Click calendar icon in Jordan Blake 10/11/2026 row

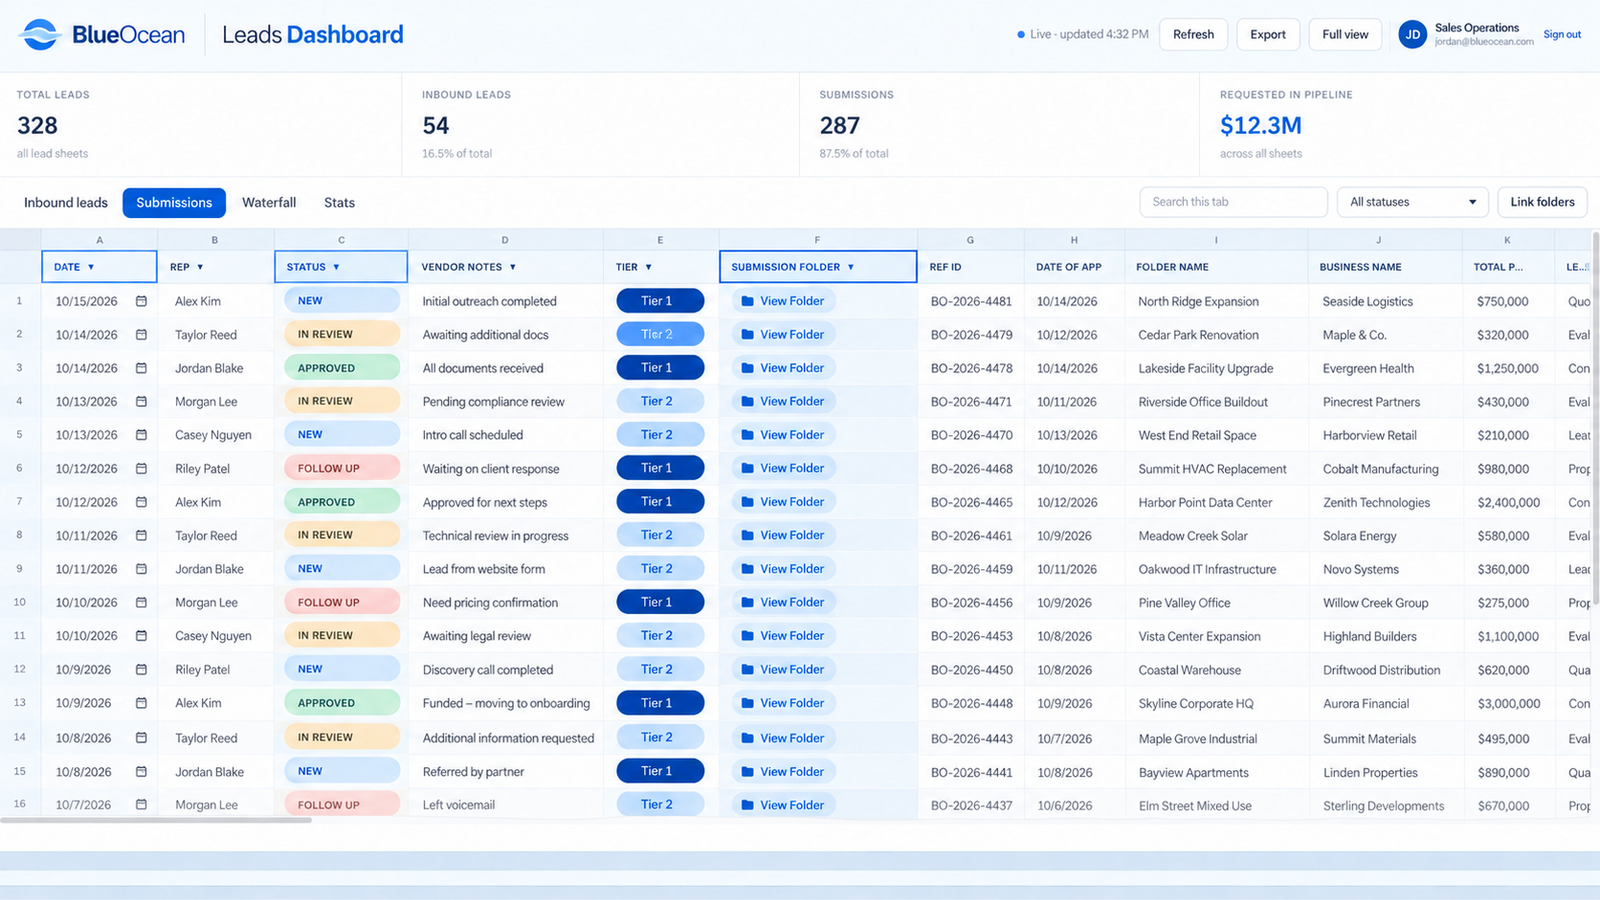point(141,569)
